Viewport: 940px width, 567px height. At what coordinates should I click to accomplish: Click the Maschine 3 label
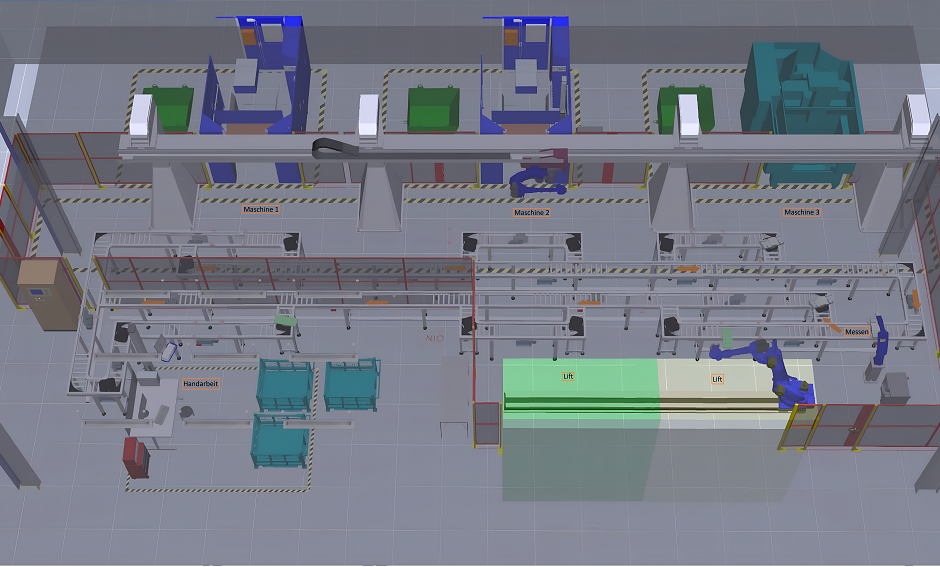[801, 212]
